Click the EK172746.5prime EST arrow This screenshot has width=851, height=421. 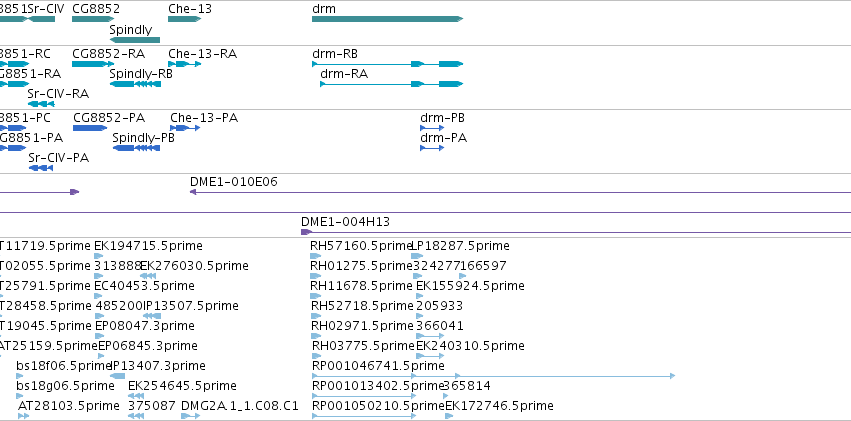point(449,416)
